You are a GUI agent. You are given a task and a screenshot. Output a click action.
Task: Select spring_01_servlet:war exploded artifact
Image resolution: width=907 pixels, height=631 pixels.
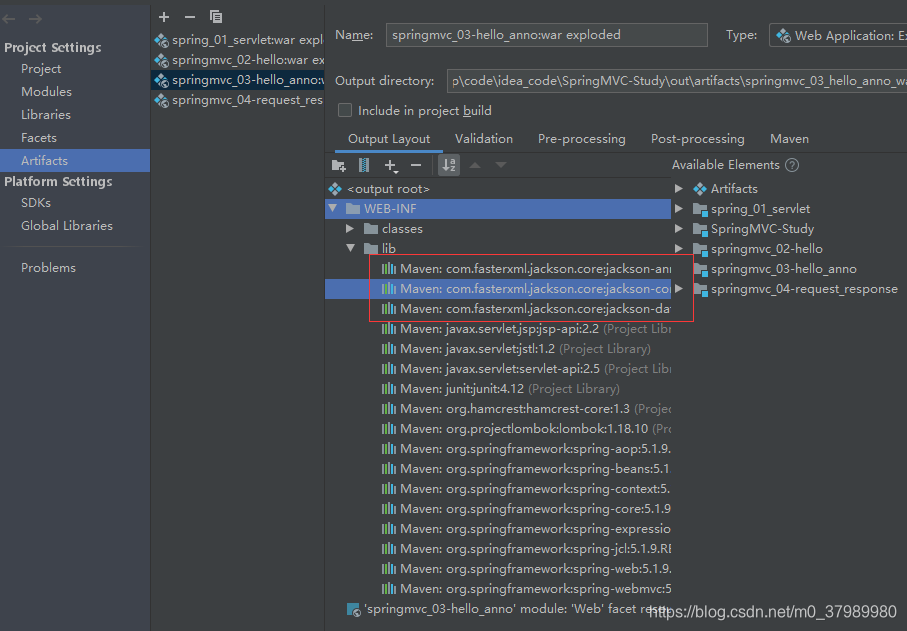[238, 40]
